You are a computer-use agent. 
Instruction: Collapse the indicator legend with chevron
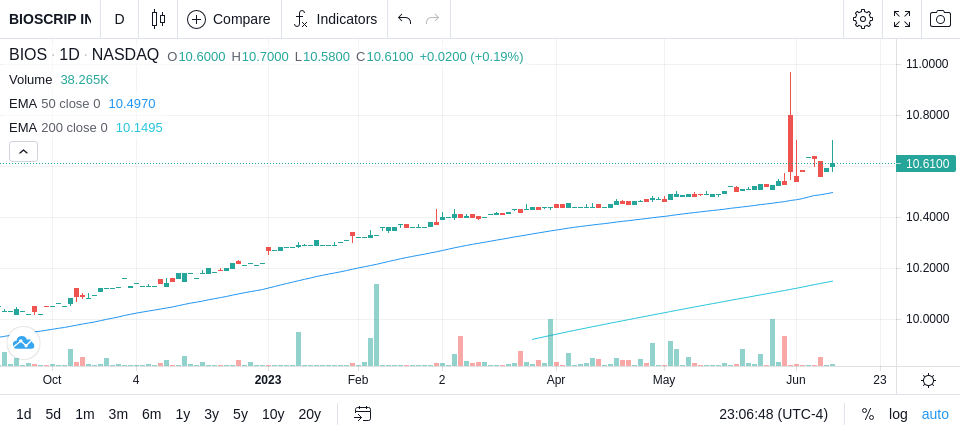tap(23, 151)
